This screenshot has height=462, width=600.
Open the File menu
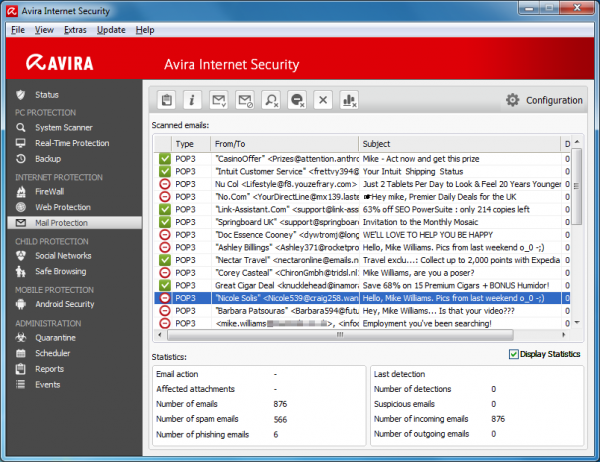[x=18, y=30]
